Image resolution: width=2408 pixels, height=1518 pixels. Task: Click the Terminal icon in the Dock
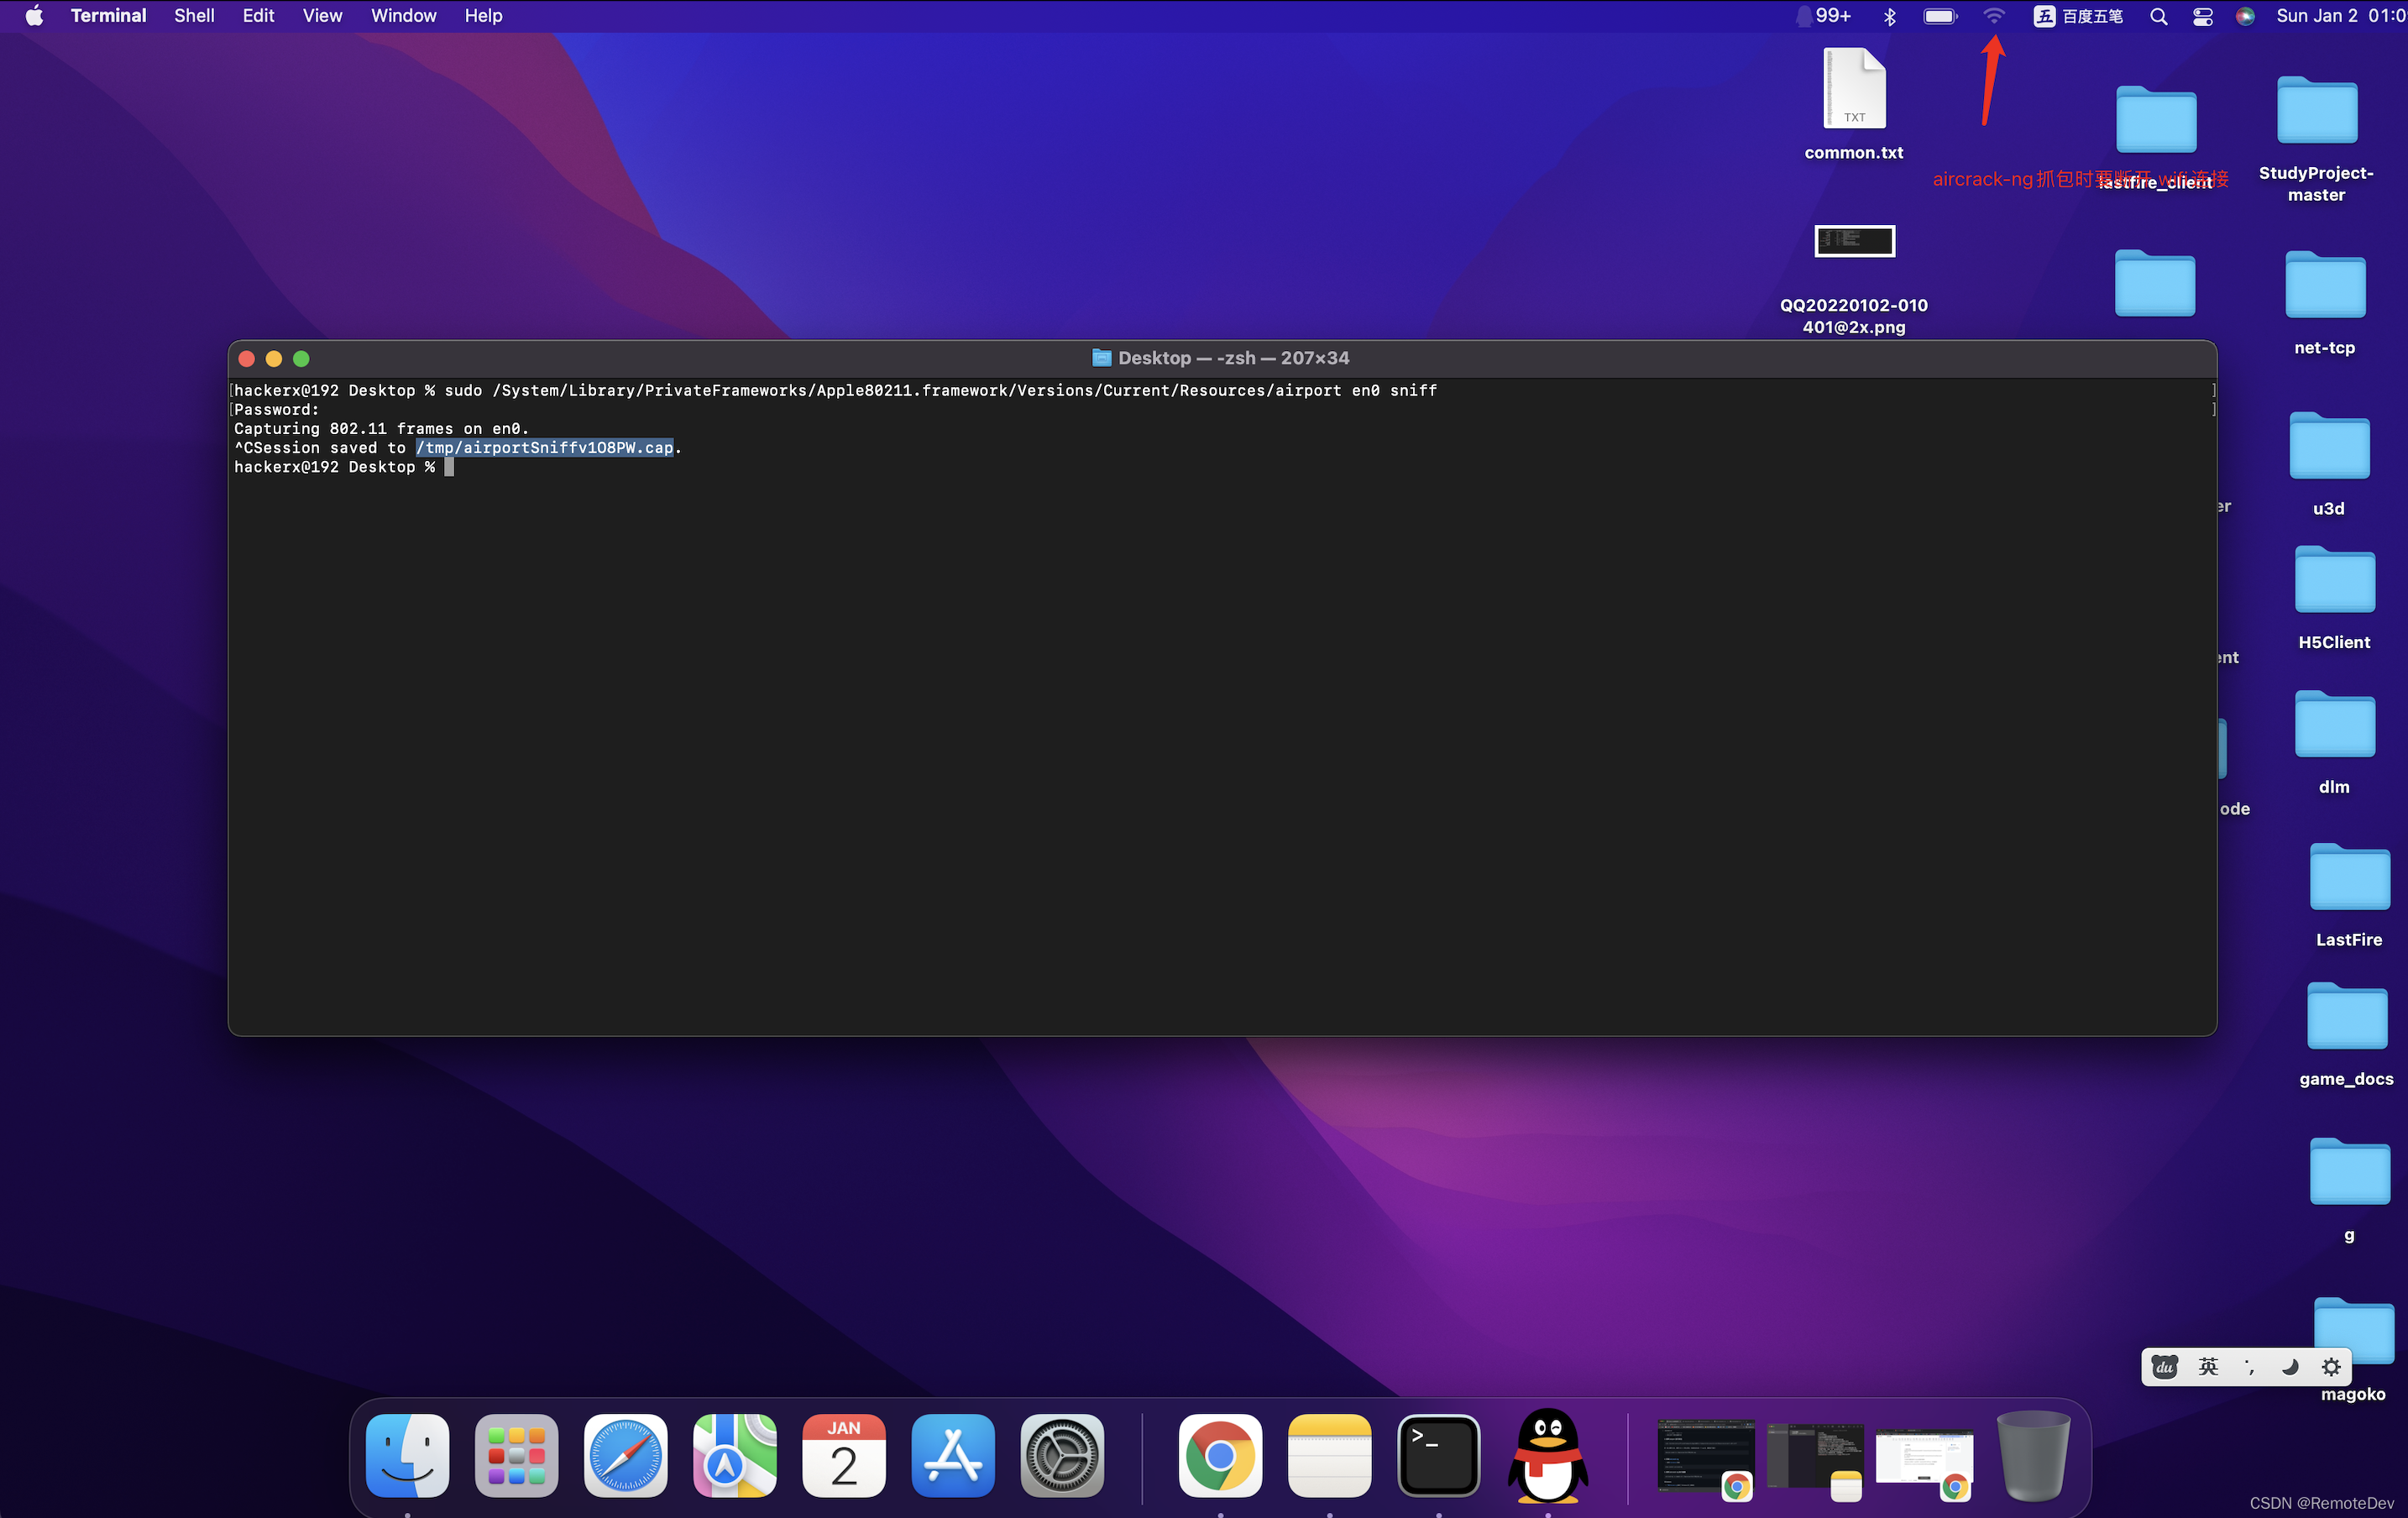(1438, 1455)
